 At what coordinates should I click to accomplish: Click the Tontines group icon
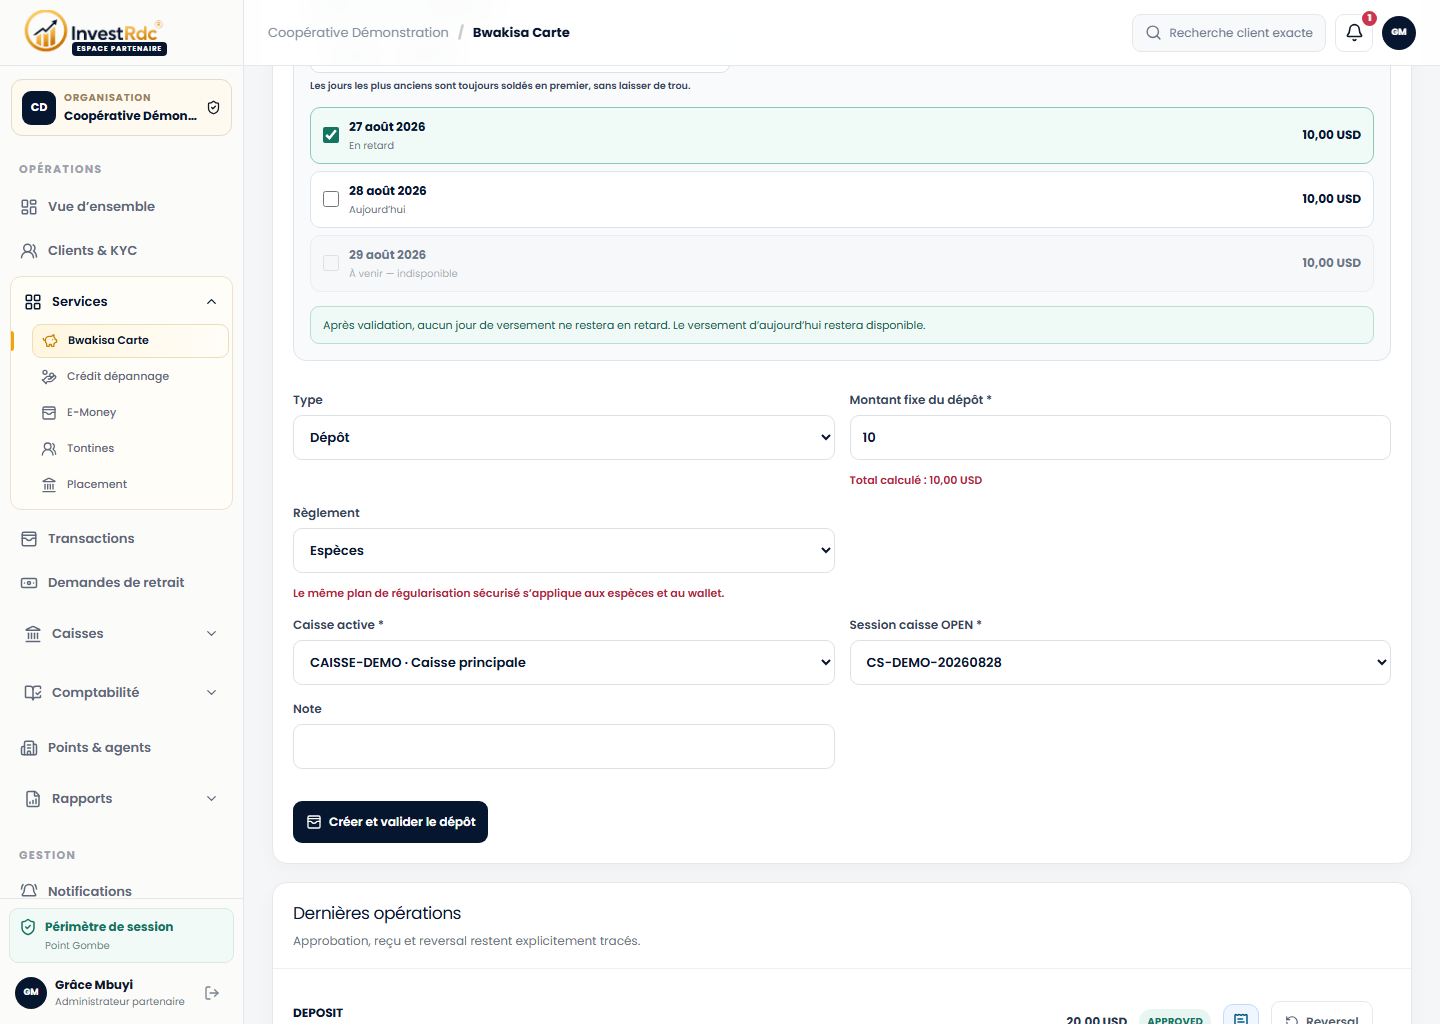coord(49,449)
